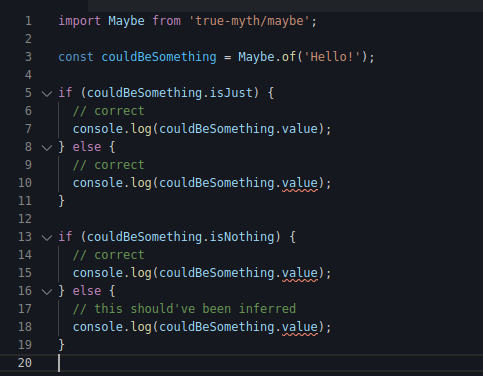
Task: Click line number 12 in the gutter
Action: point(25,219)
